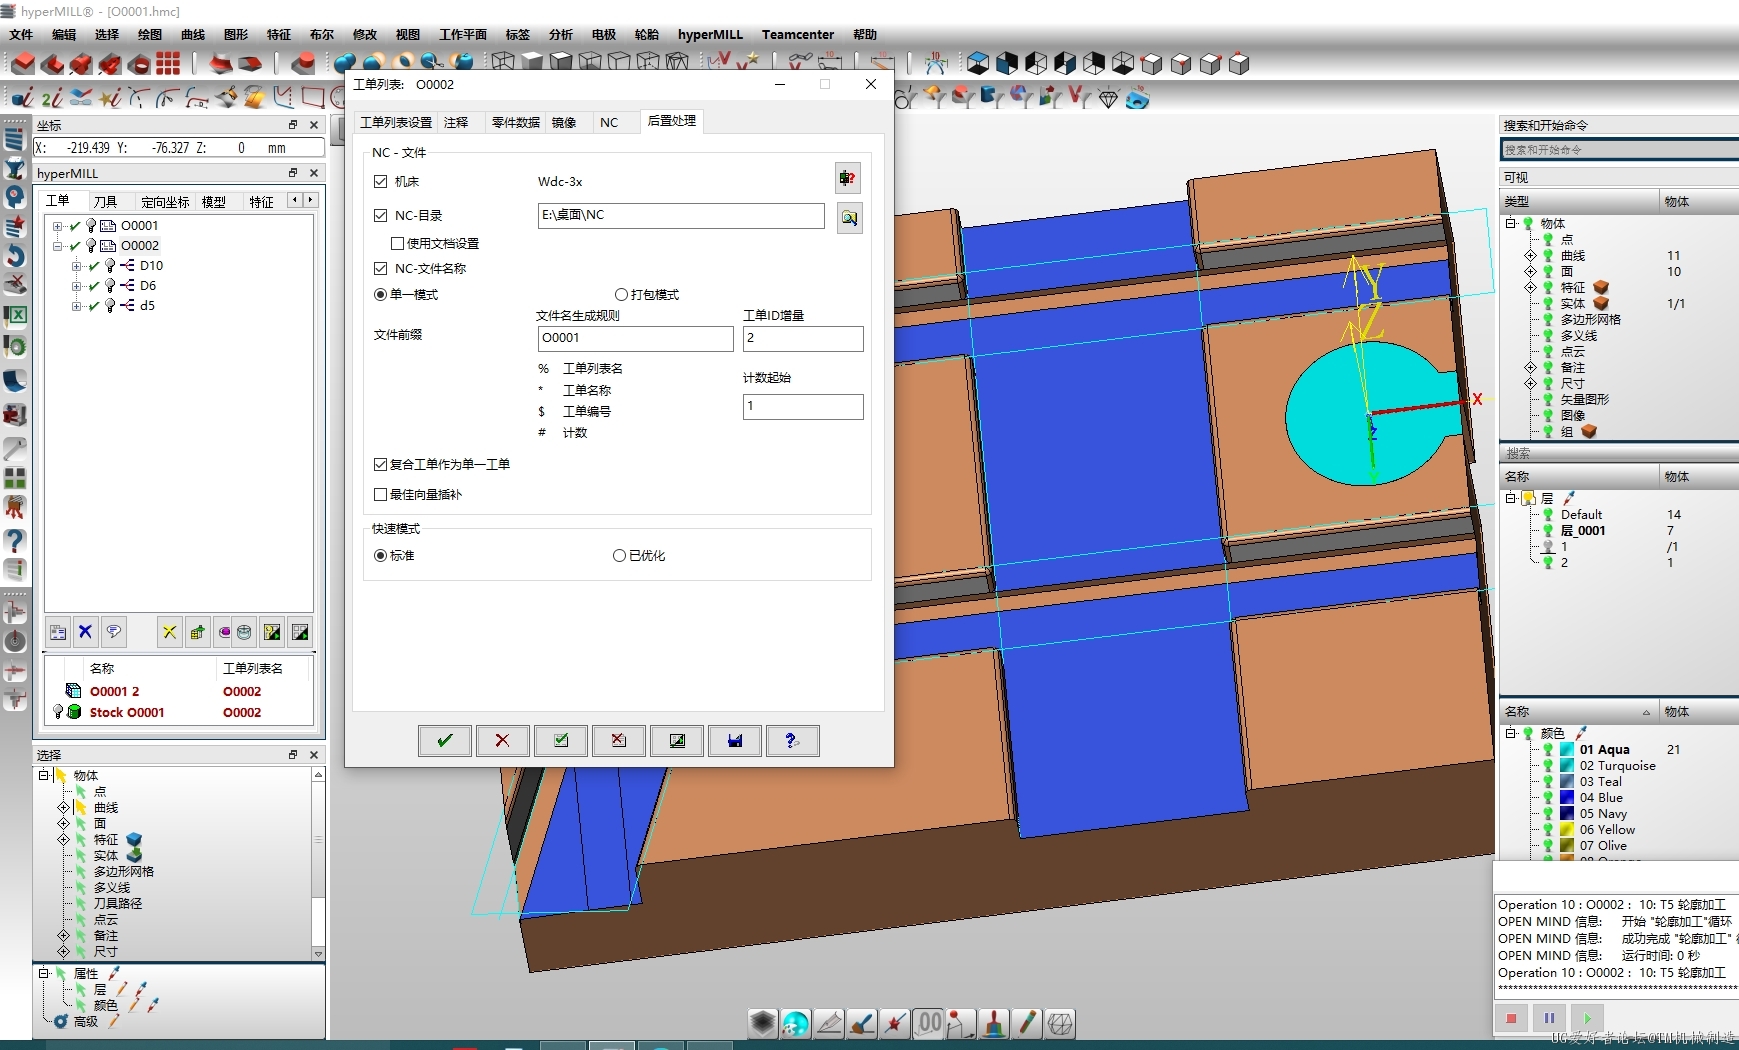1739x1050 pixels.
Task: Click the 计数起始 input field
Action: coord(803,406)
